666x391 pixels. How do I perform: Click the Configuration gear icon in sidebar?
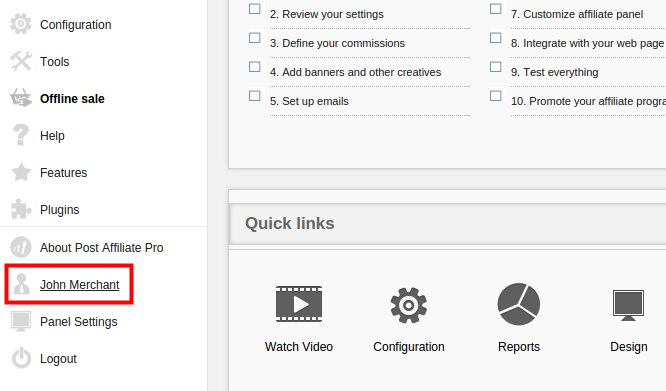click(21, 24)
